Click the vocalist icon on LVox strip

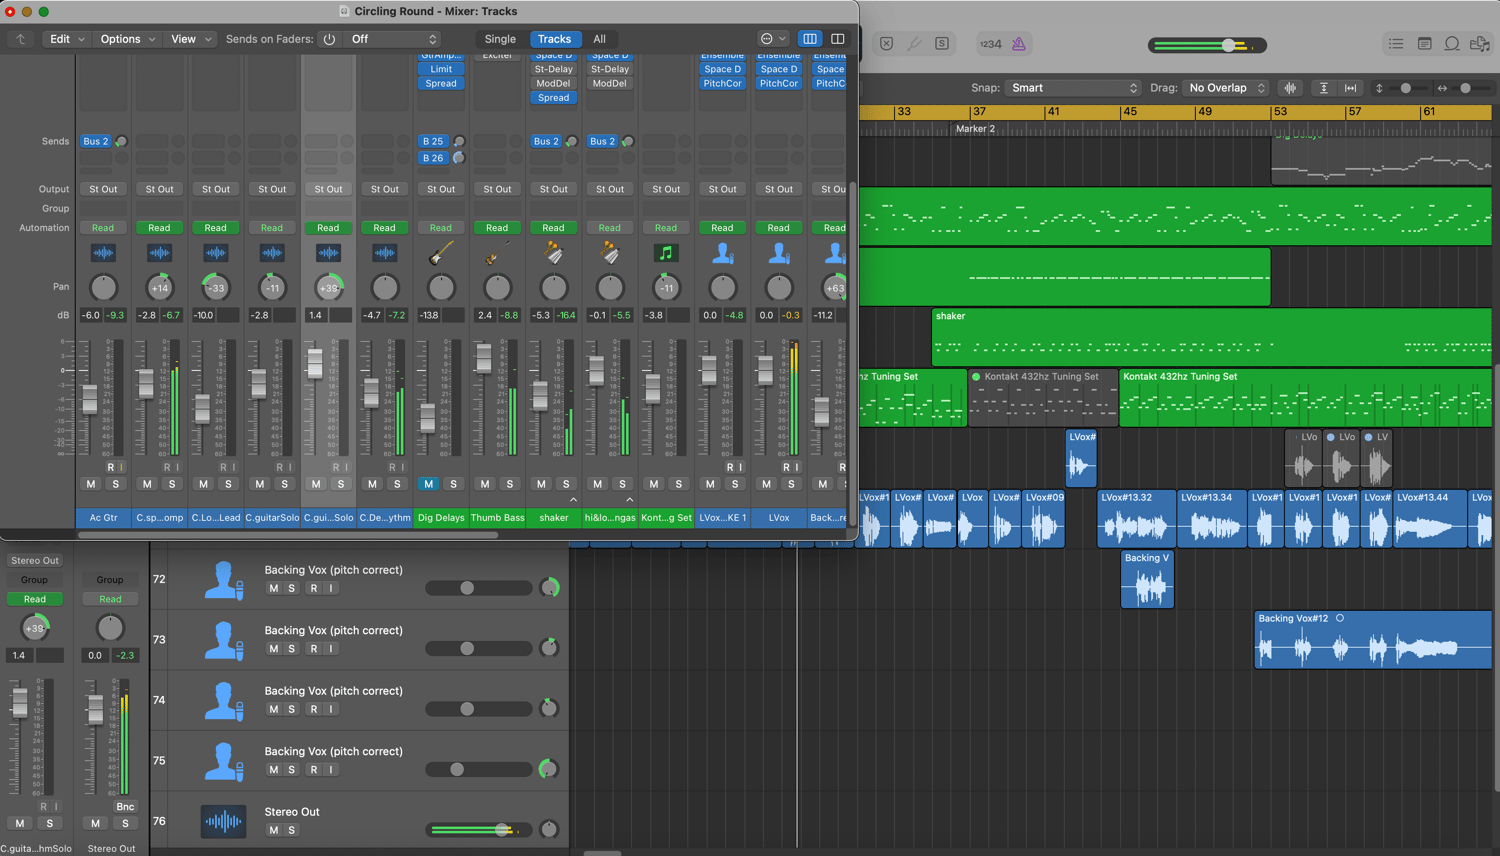coord(779,254)
